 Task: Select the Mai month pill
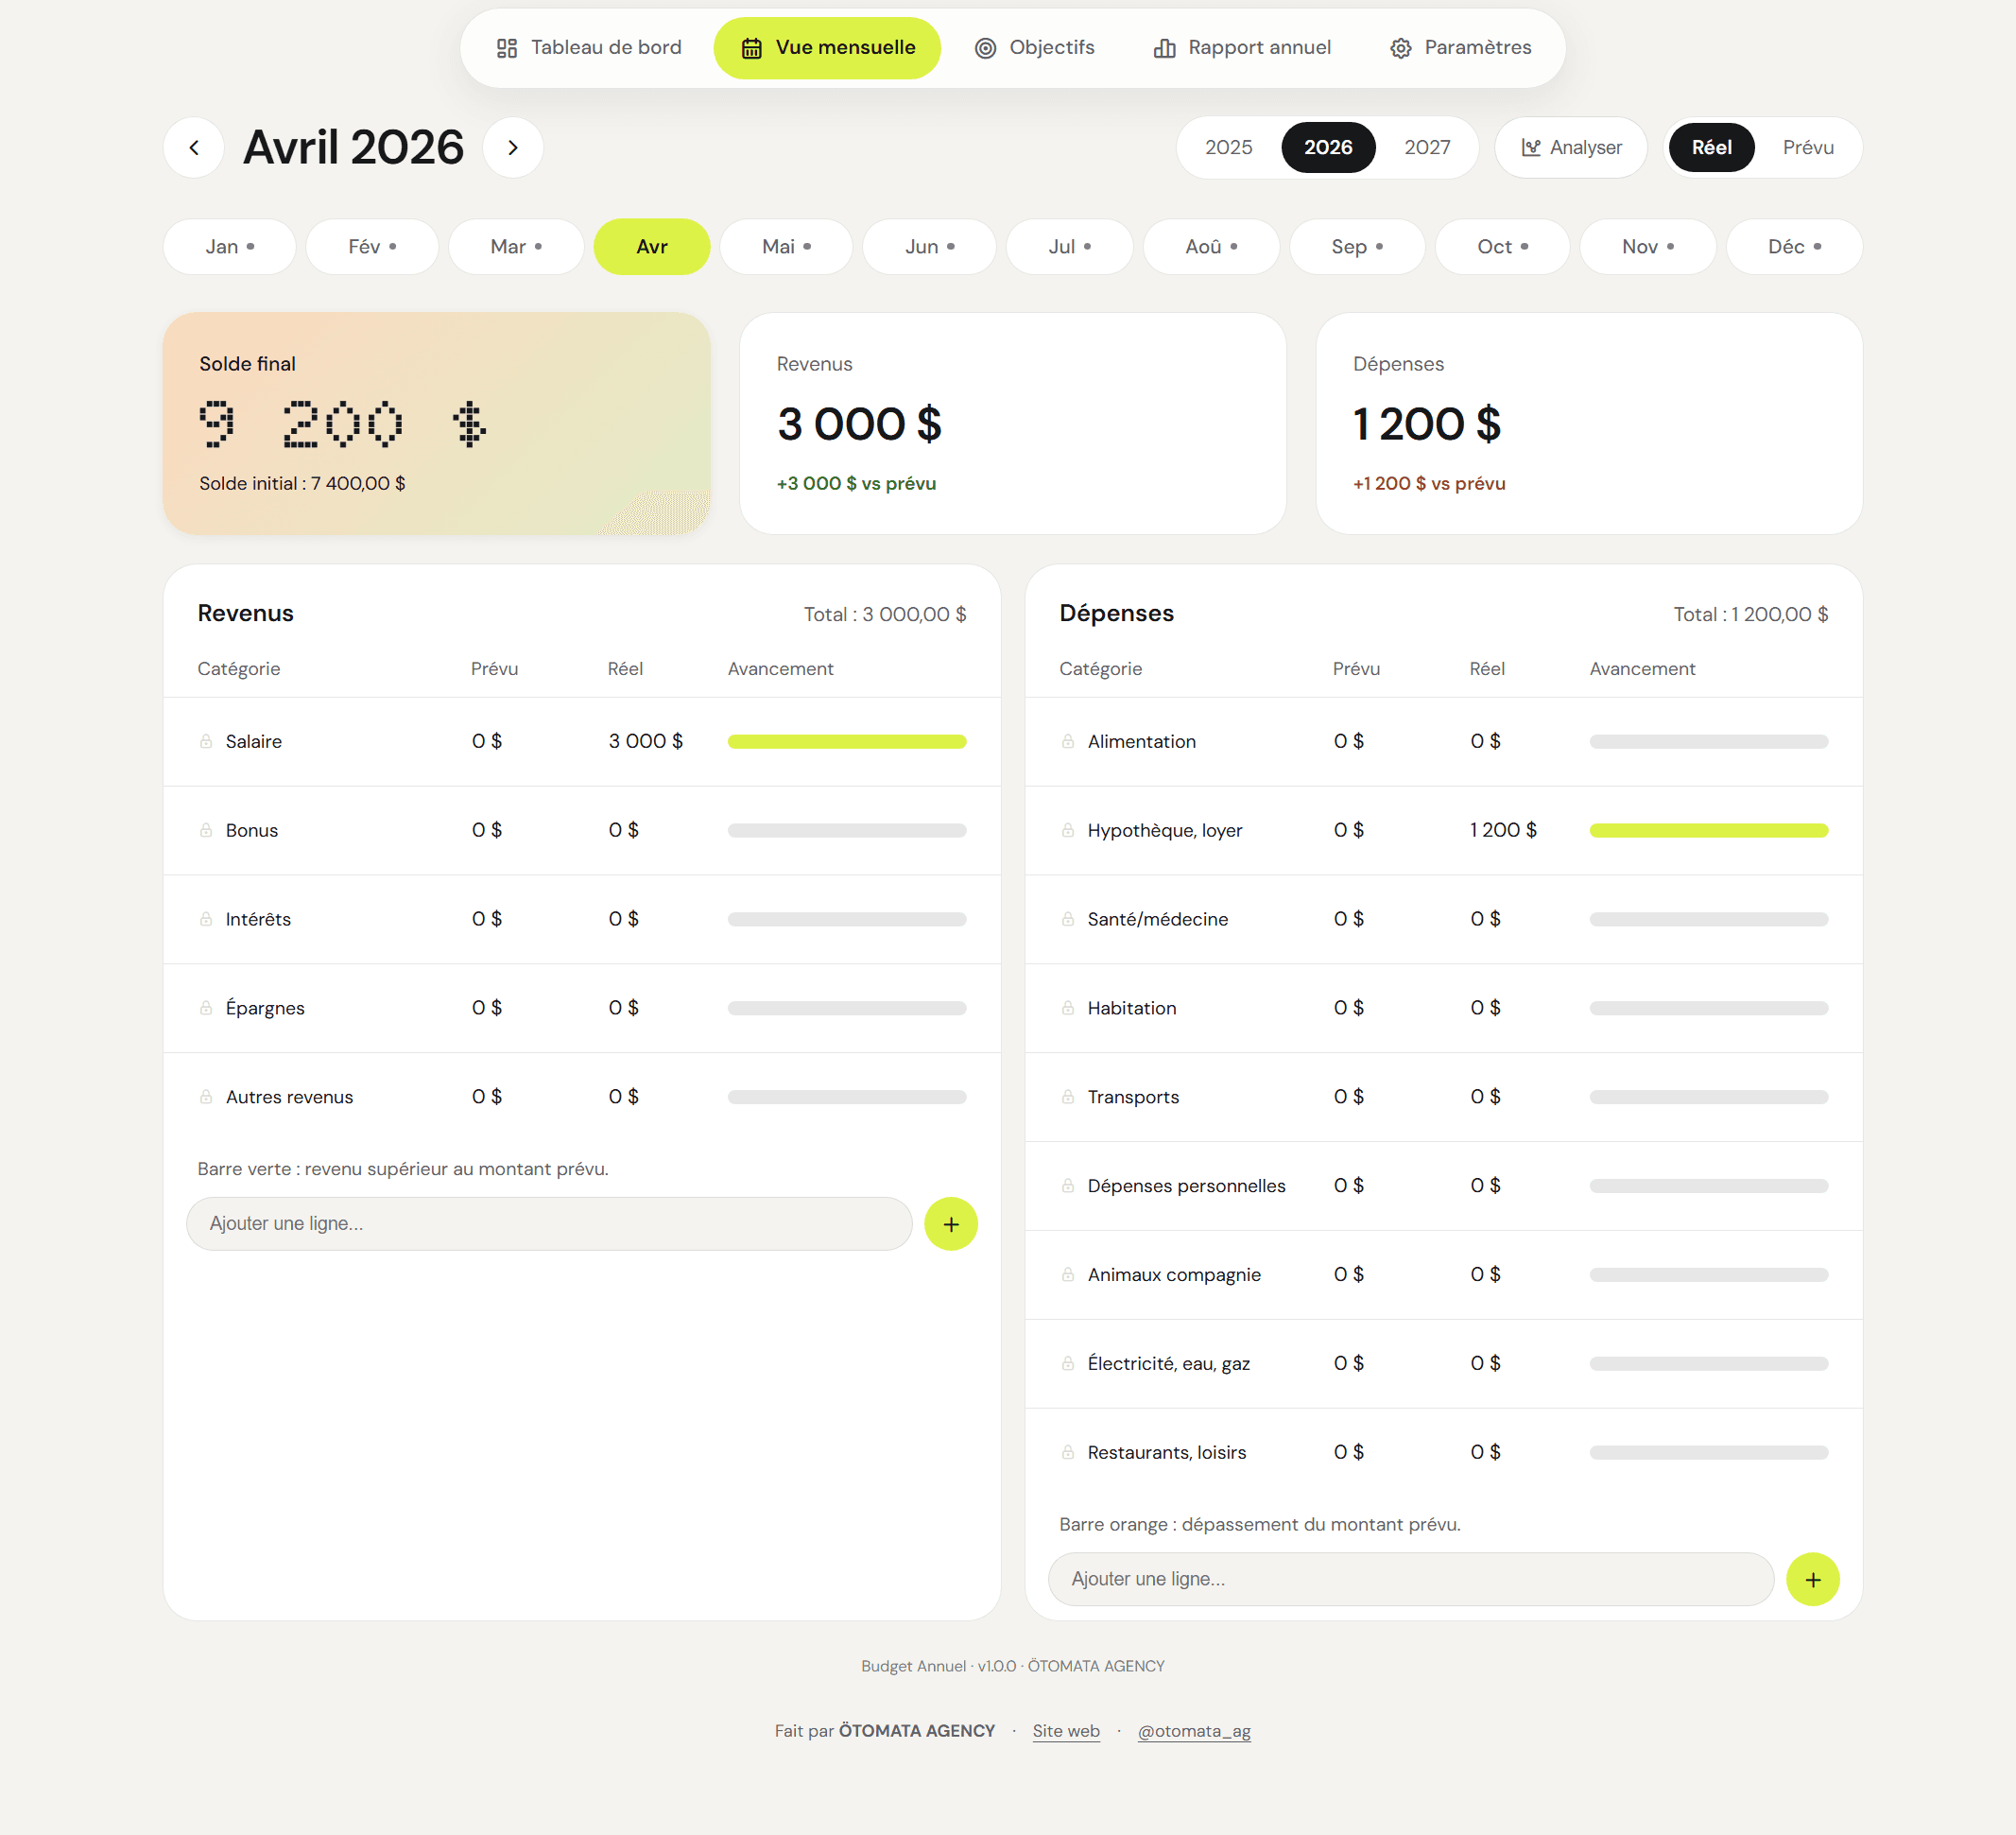click(786, 247)
